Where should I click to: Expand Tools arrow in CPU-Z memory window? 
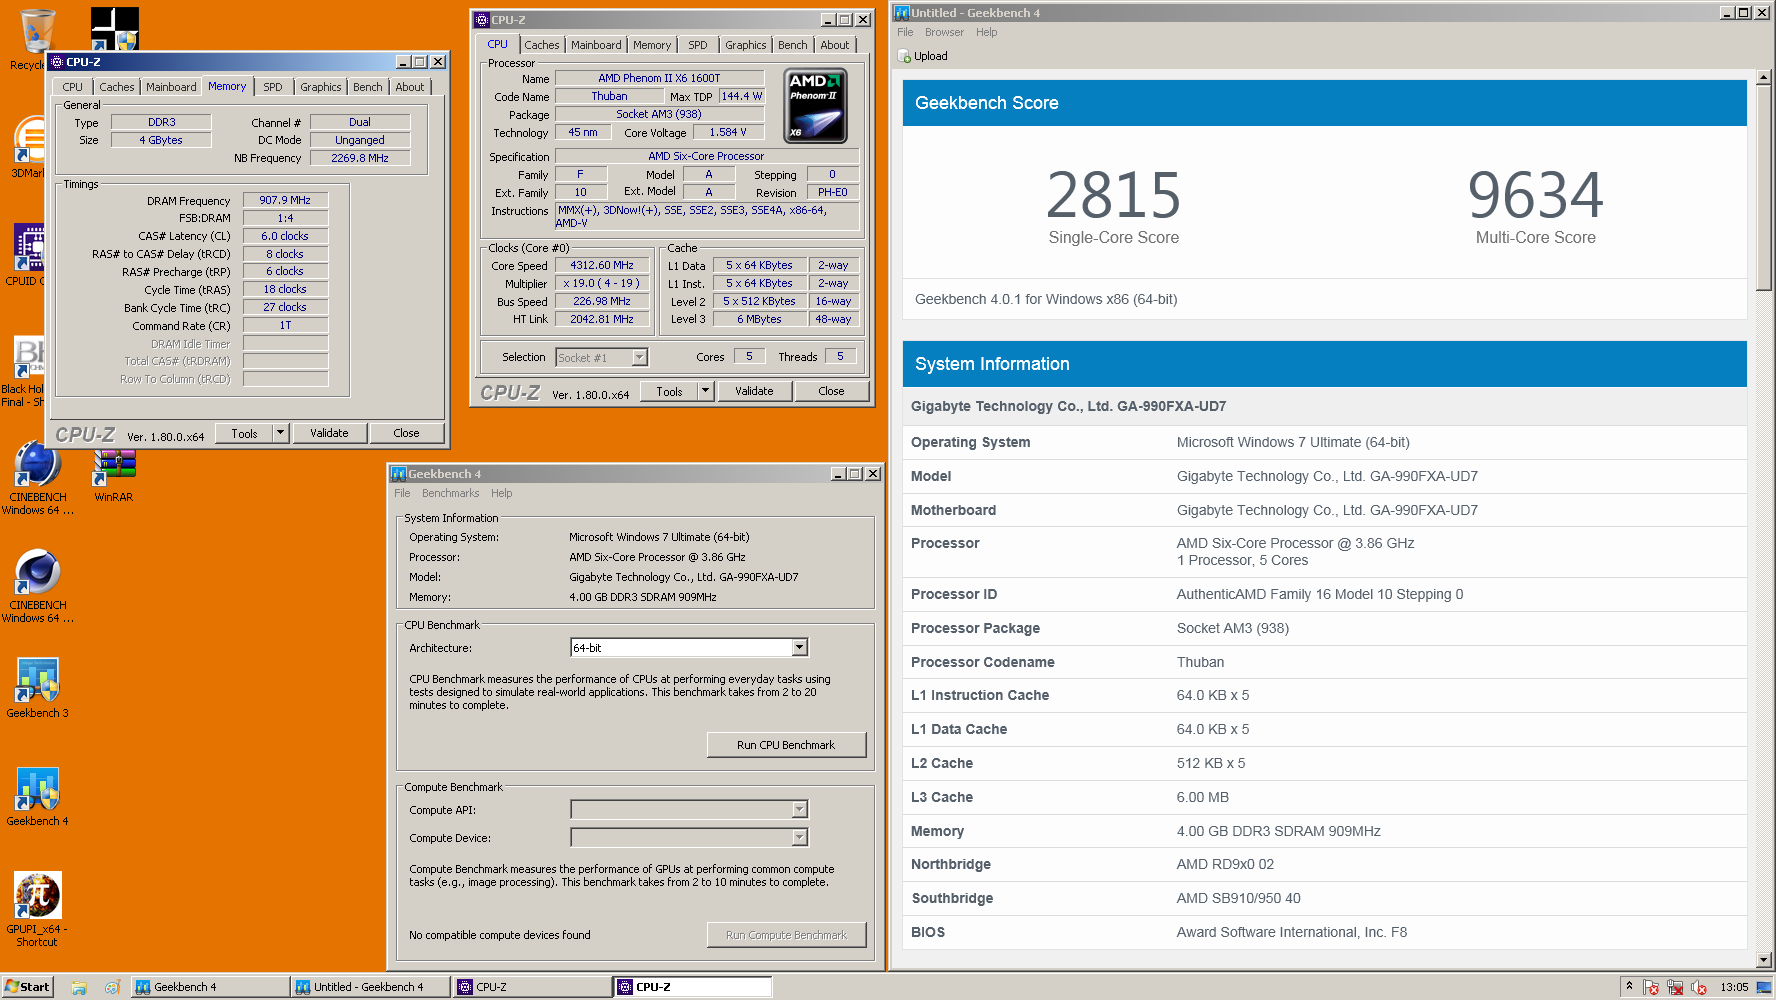tap(280, 433)
